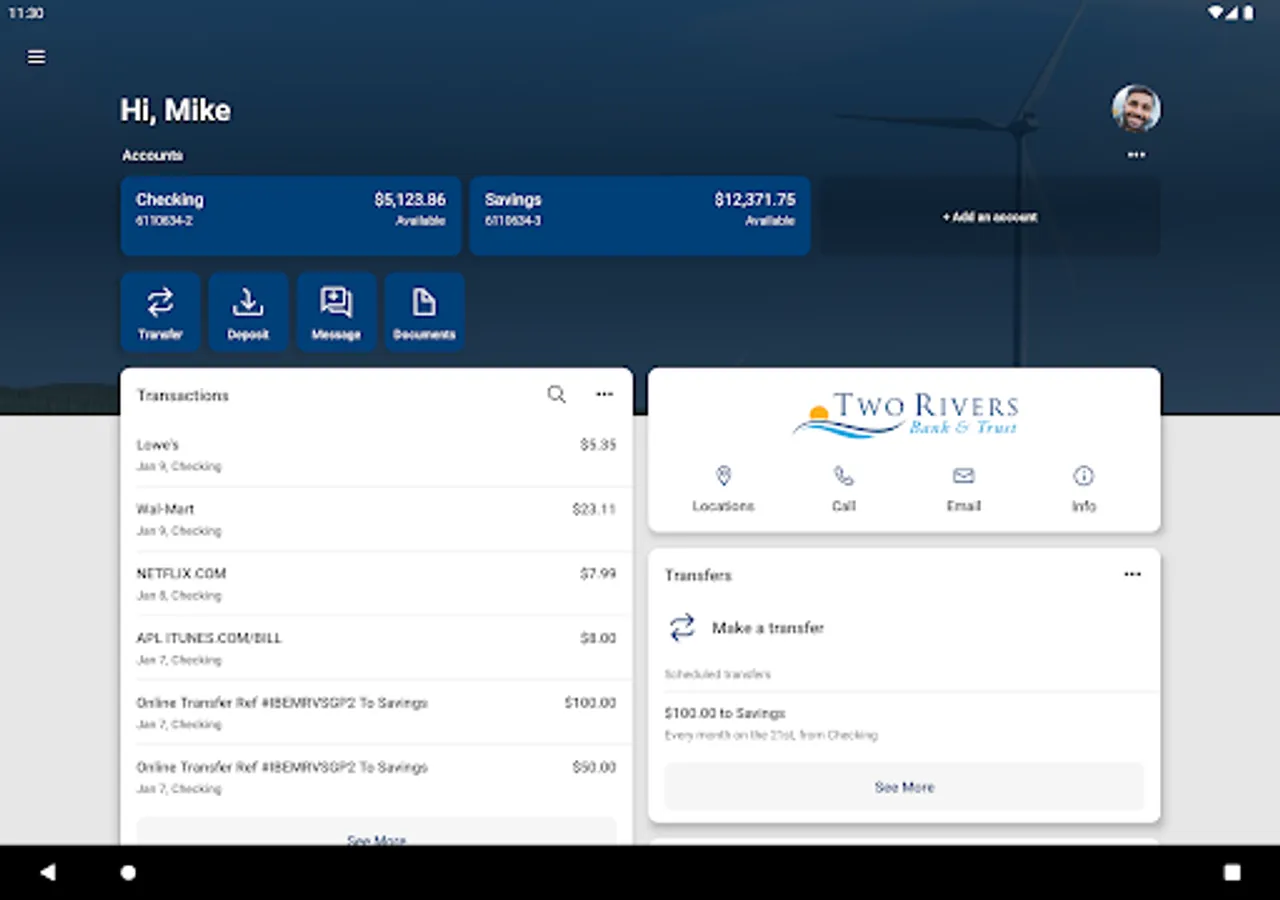Tap the Android recent apps button
Image resolution: width=1280 pixels, height=900 pixels.
(x=1232, y=872)
